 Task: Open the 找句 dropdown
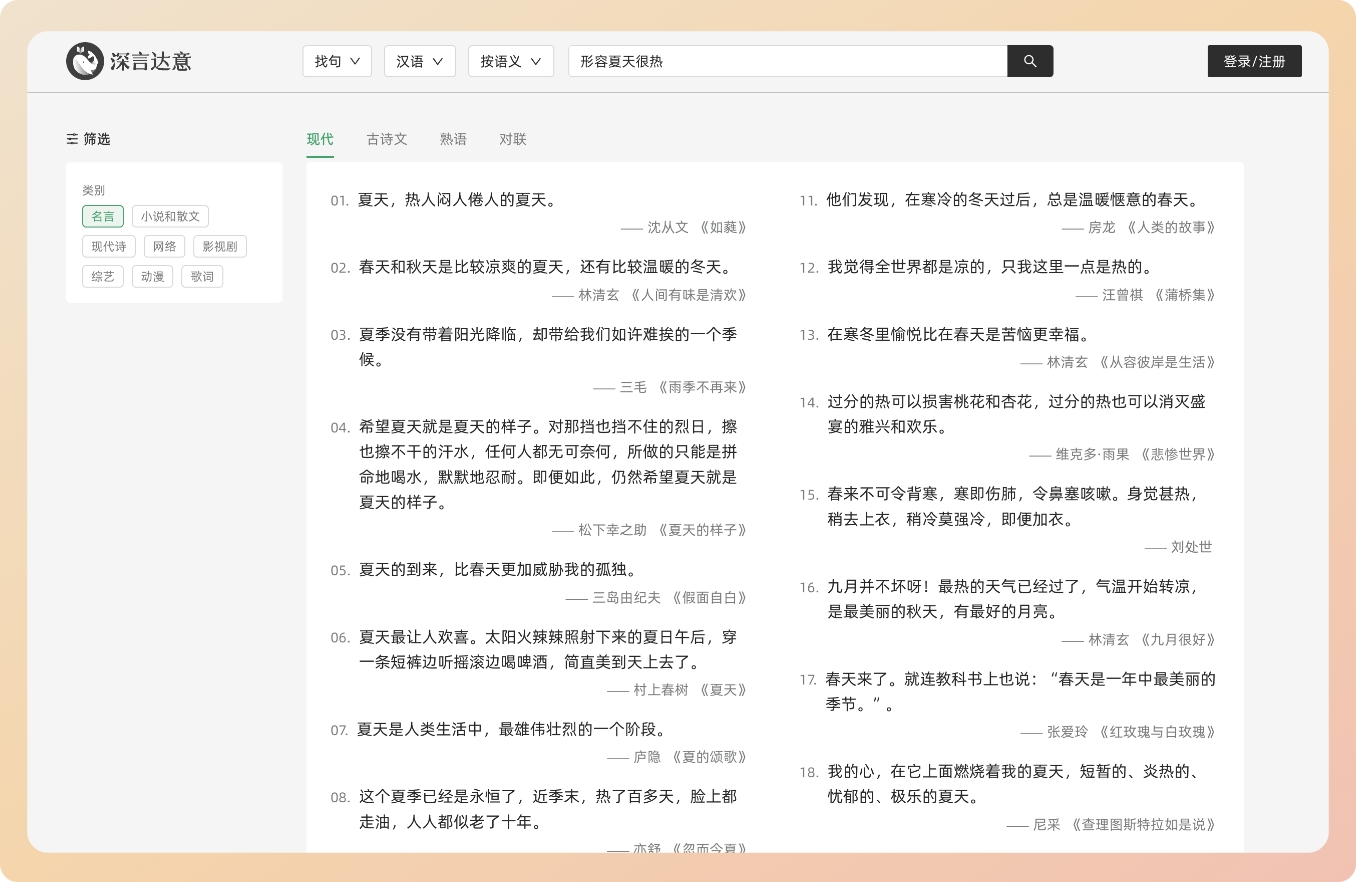337,61
